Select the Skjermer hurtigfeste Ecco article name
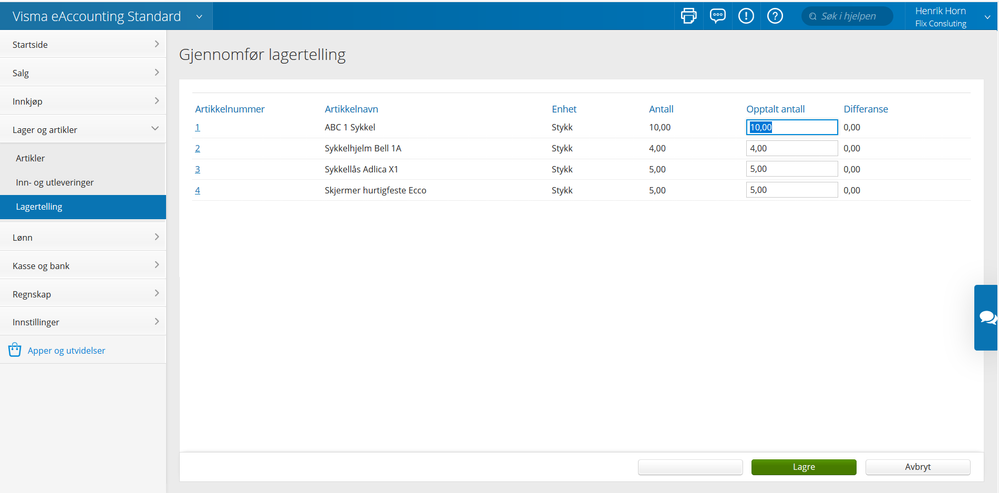The image size is (999, 493). 375,190
